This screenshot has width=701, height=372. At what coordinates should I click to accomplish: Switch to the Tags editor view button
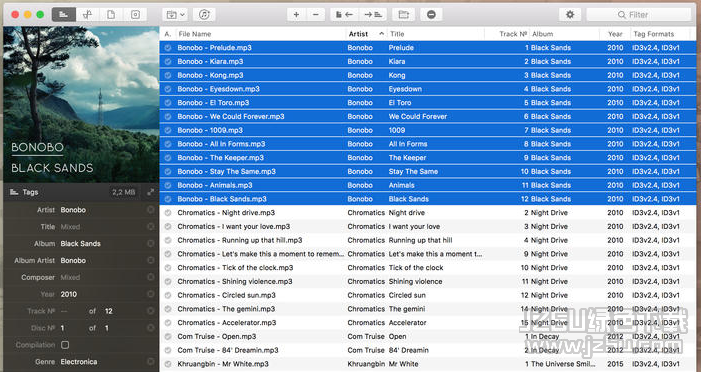63,15
